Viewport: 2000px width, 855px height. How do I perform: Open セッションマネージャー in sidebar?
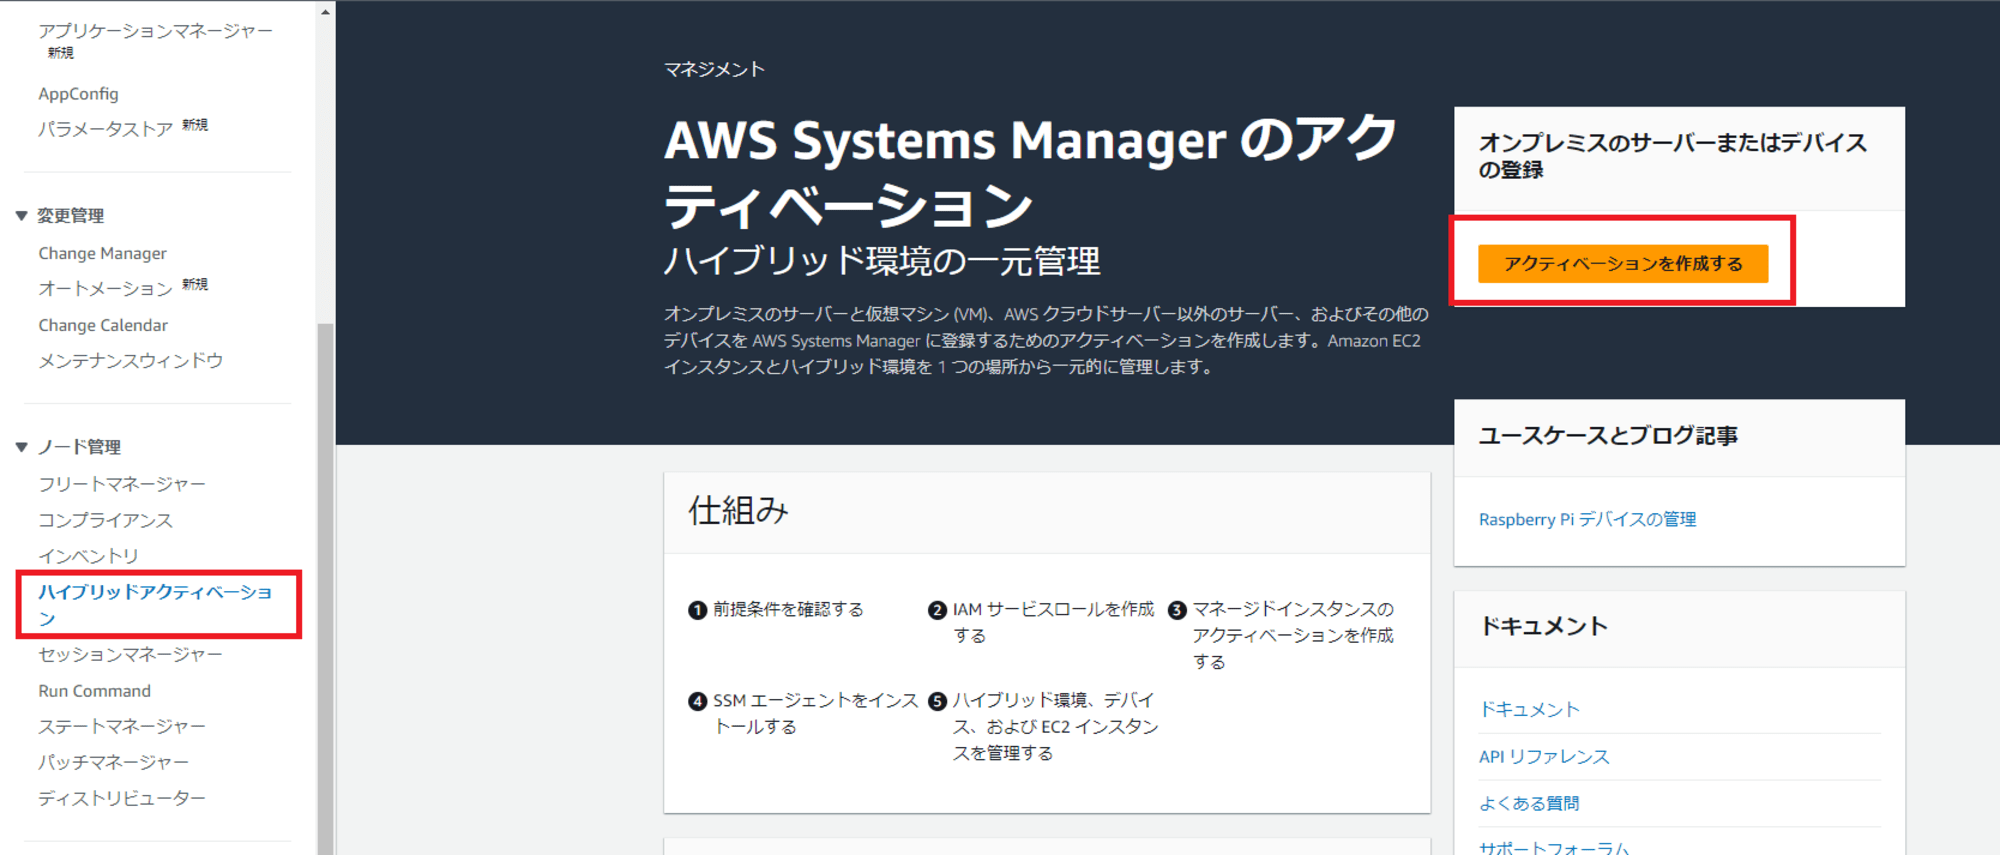click(x=130, y=655)
